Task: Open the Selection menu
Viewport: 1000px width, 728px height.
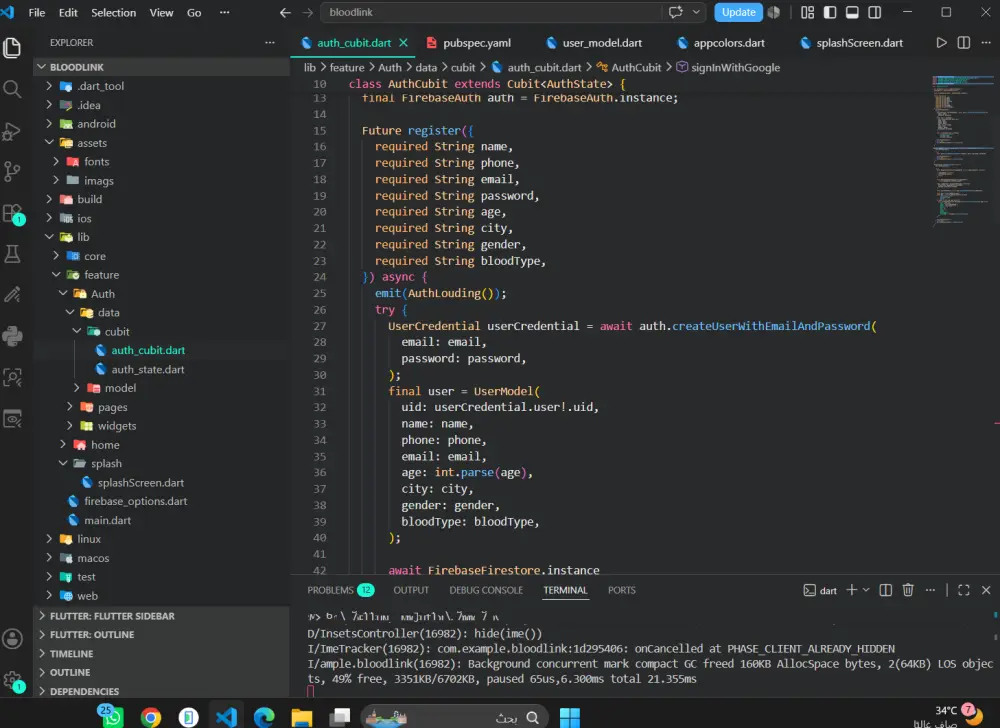Action: coord(114,12)
